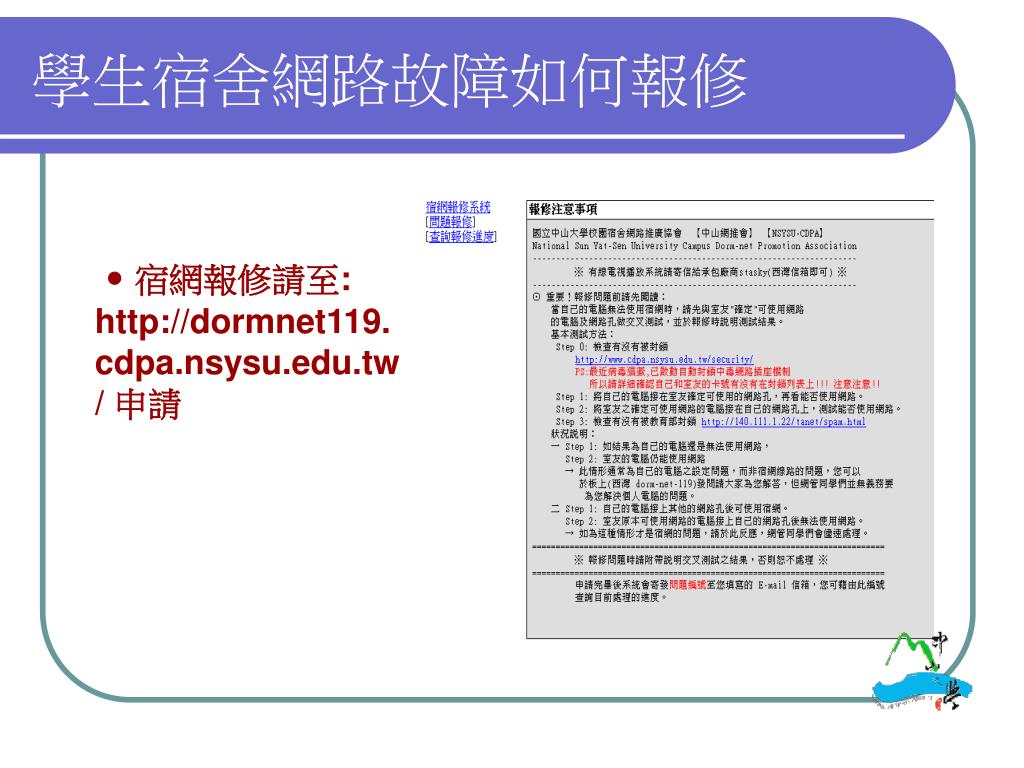Click the Step 0 檢查有沒有被封鎖 line
This screenshot has height=768, width=1024.
(x=612, y=347)
